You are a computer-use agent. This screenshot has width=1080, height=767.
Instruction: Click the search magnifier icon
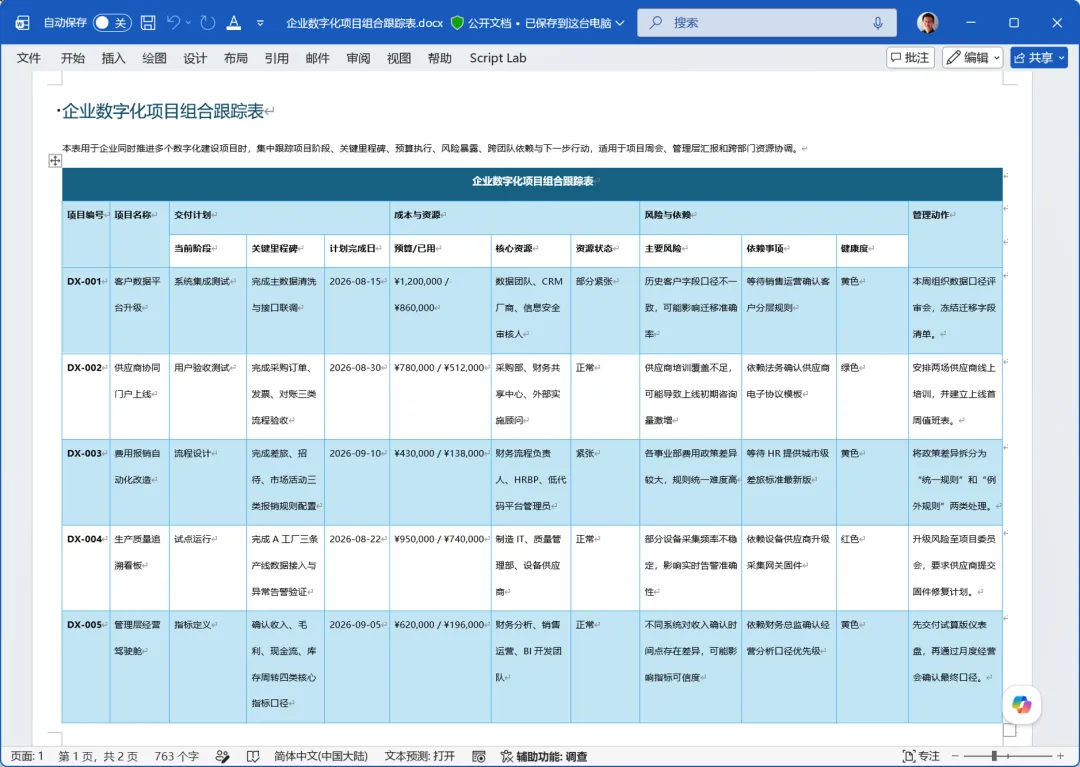(x=656, y=23)
